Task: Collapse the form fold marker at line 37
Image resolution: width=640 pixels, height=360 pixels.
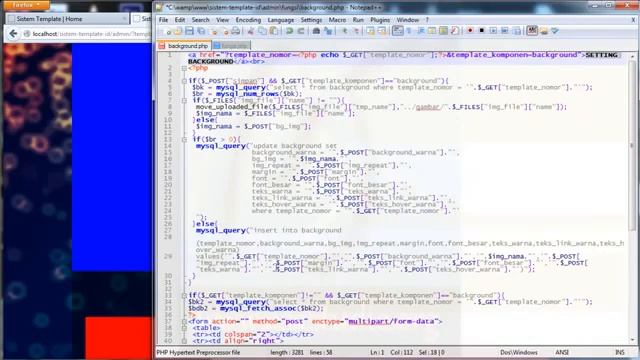Action: (184, 322)
